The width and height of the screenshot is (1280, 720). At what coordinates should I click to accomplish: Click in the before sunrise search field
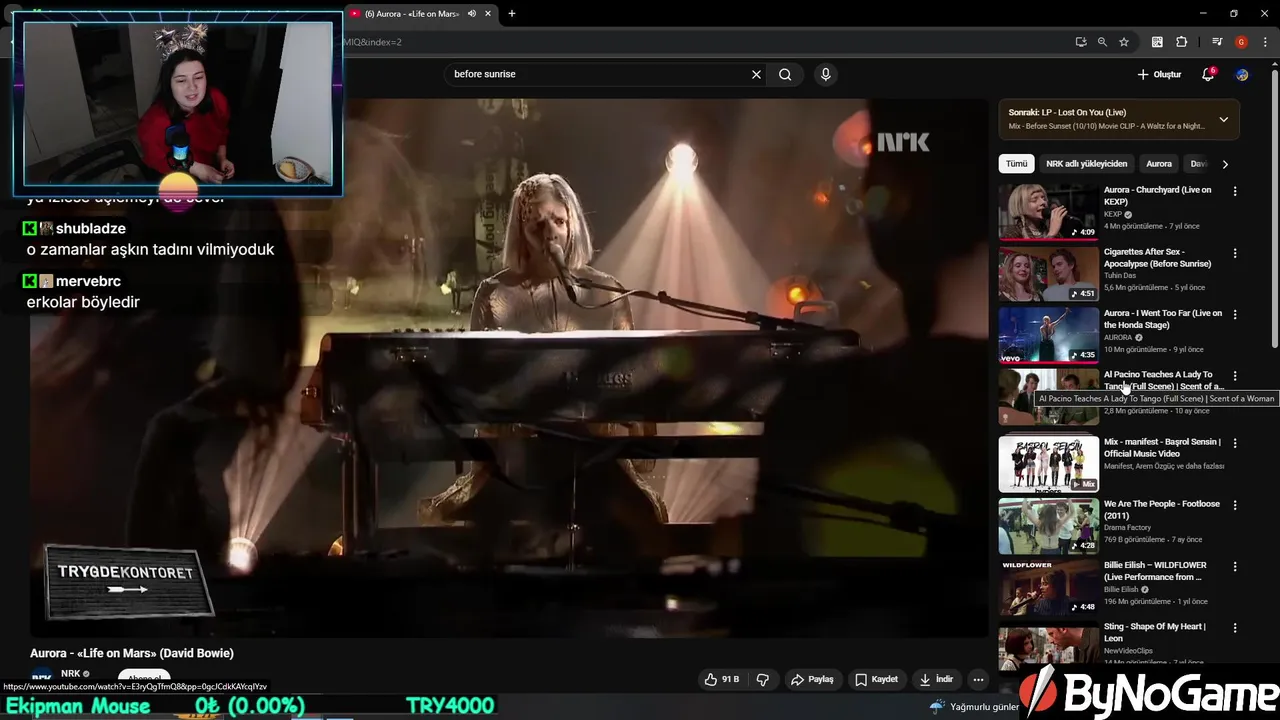(595, 74)
